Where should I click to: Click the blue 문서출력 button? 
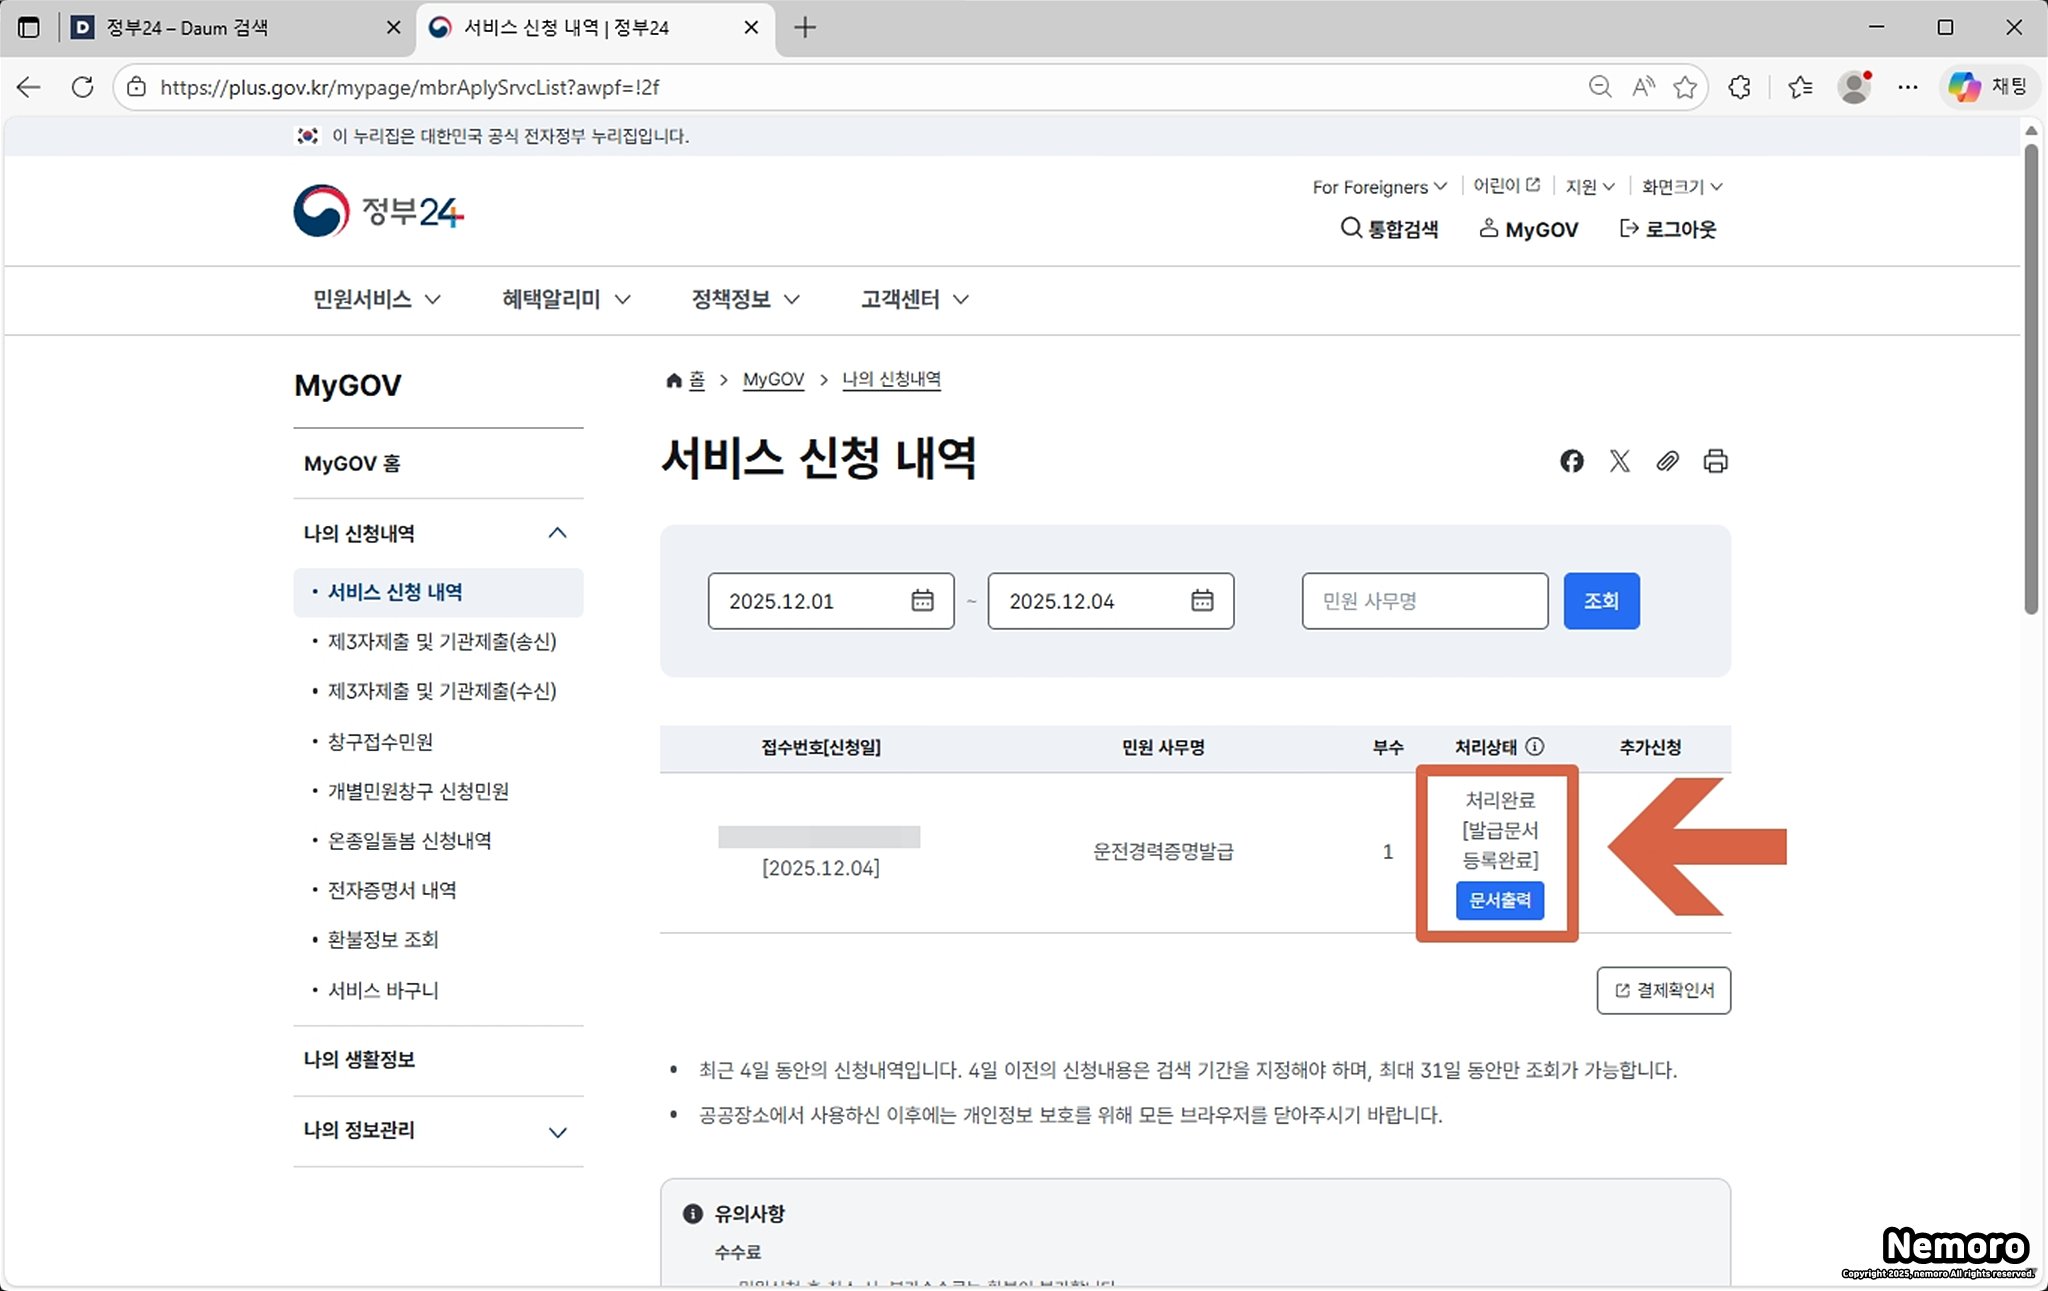click(1499, 900)
